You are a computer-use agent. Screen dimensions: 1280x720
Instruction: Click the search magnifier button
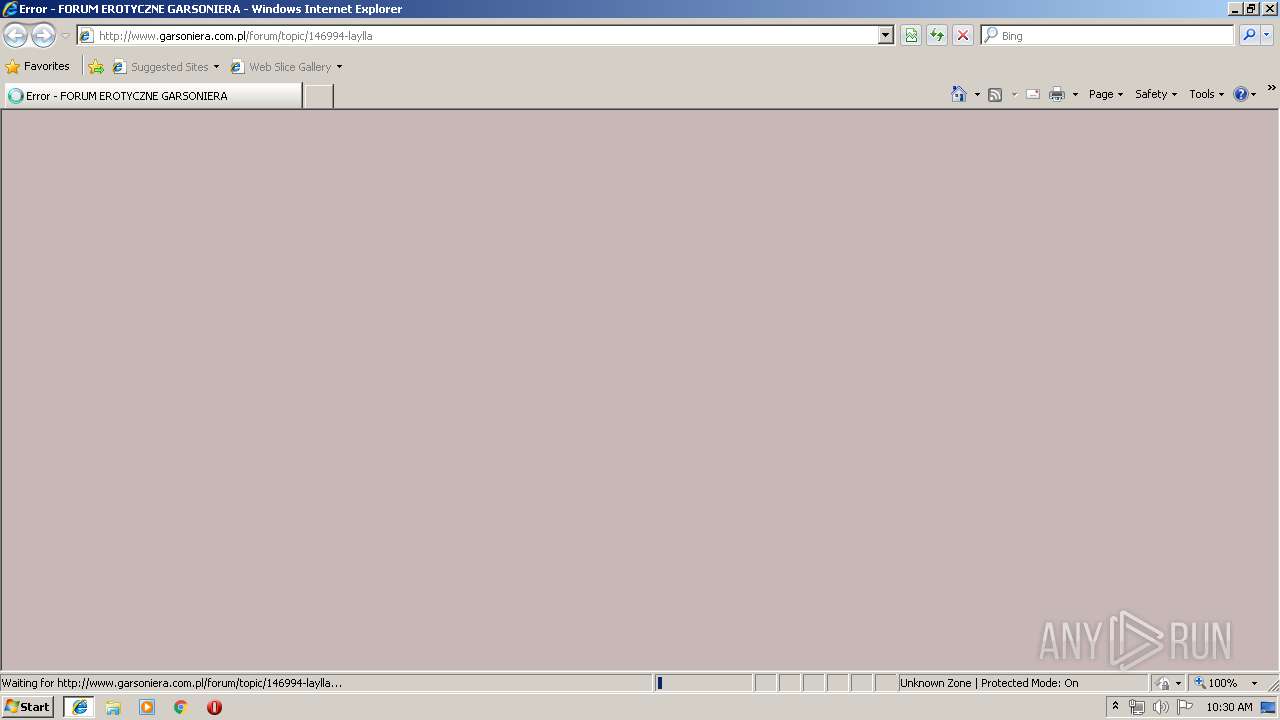point(1249,36)
